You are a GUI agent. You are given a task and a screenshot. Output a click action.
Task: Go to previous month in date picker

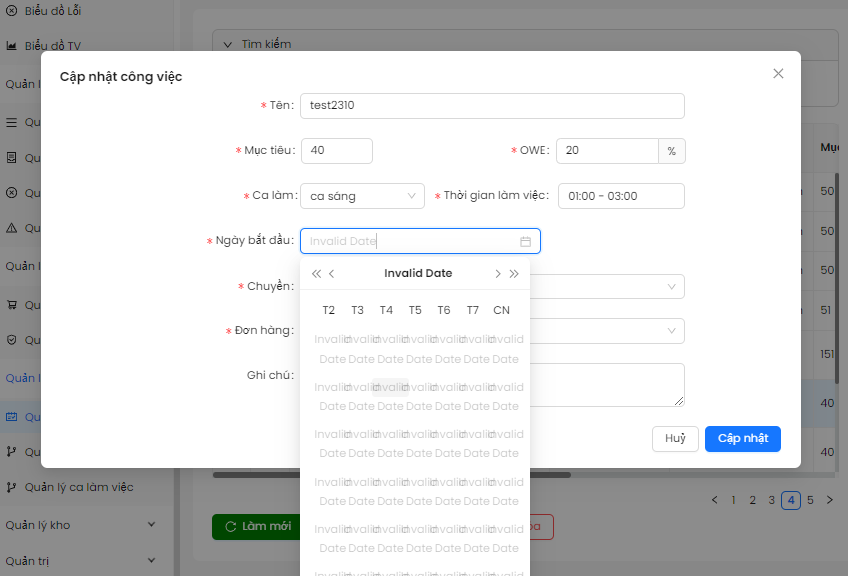[x=332, y=274]
